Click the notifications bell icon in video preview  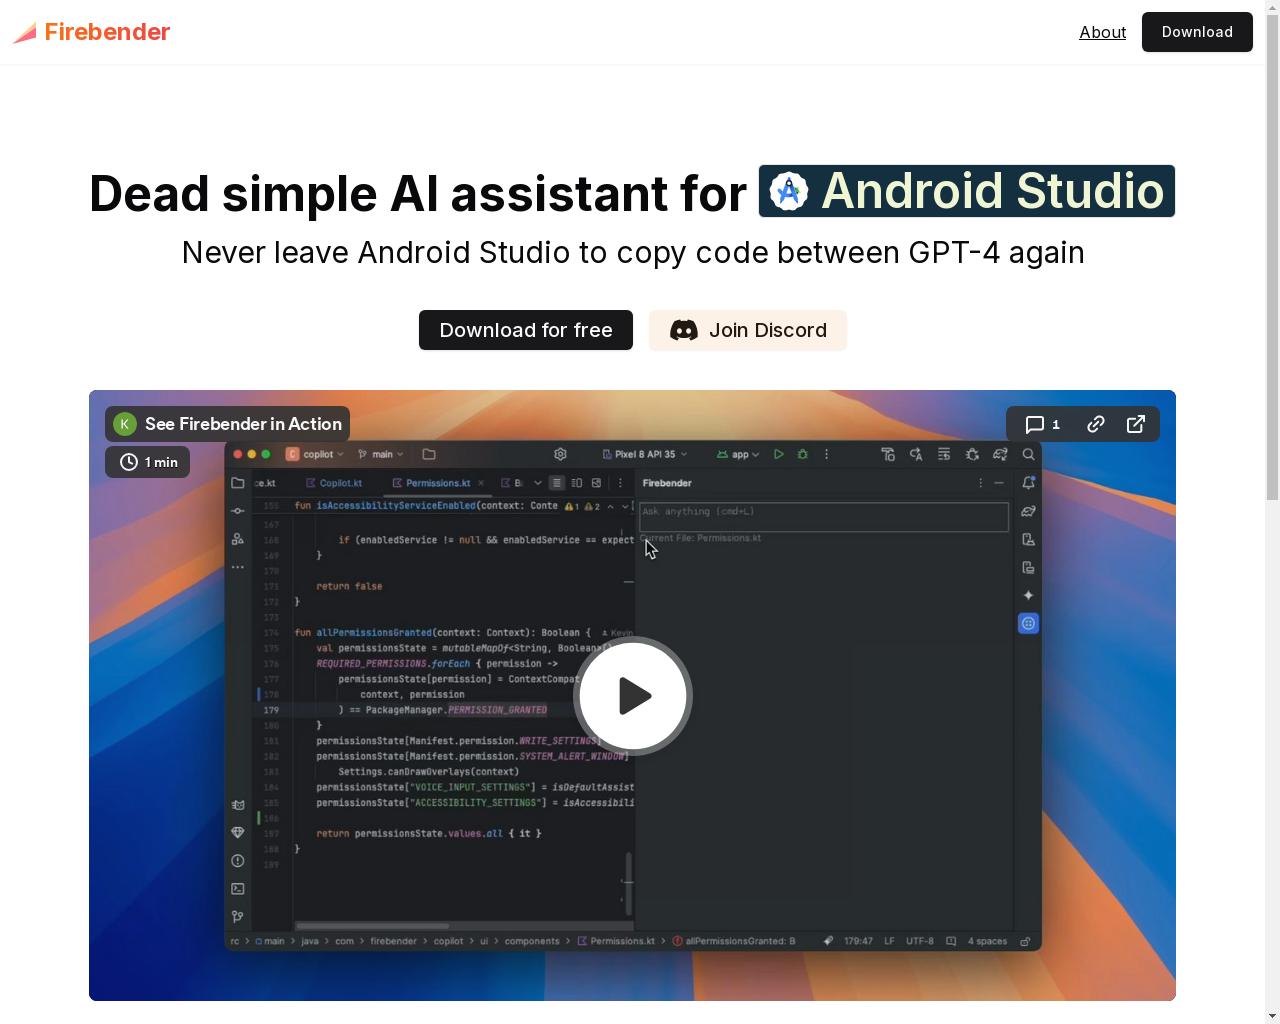[x=1028, y=483]
